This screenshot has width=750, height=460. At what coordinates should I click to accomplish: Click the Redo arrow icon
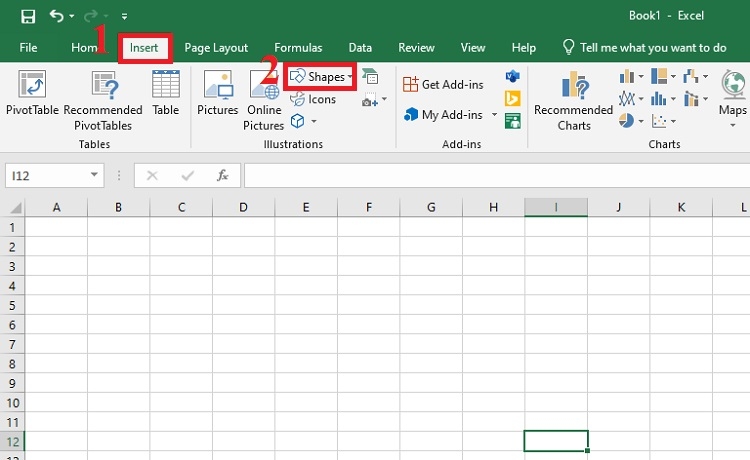point(90,16)
